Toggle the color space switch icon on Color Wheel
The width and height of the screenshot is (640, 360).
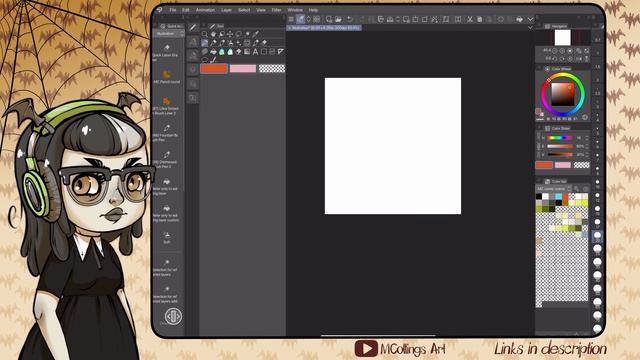pos(585,118)
